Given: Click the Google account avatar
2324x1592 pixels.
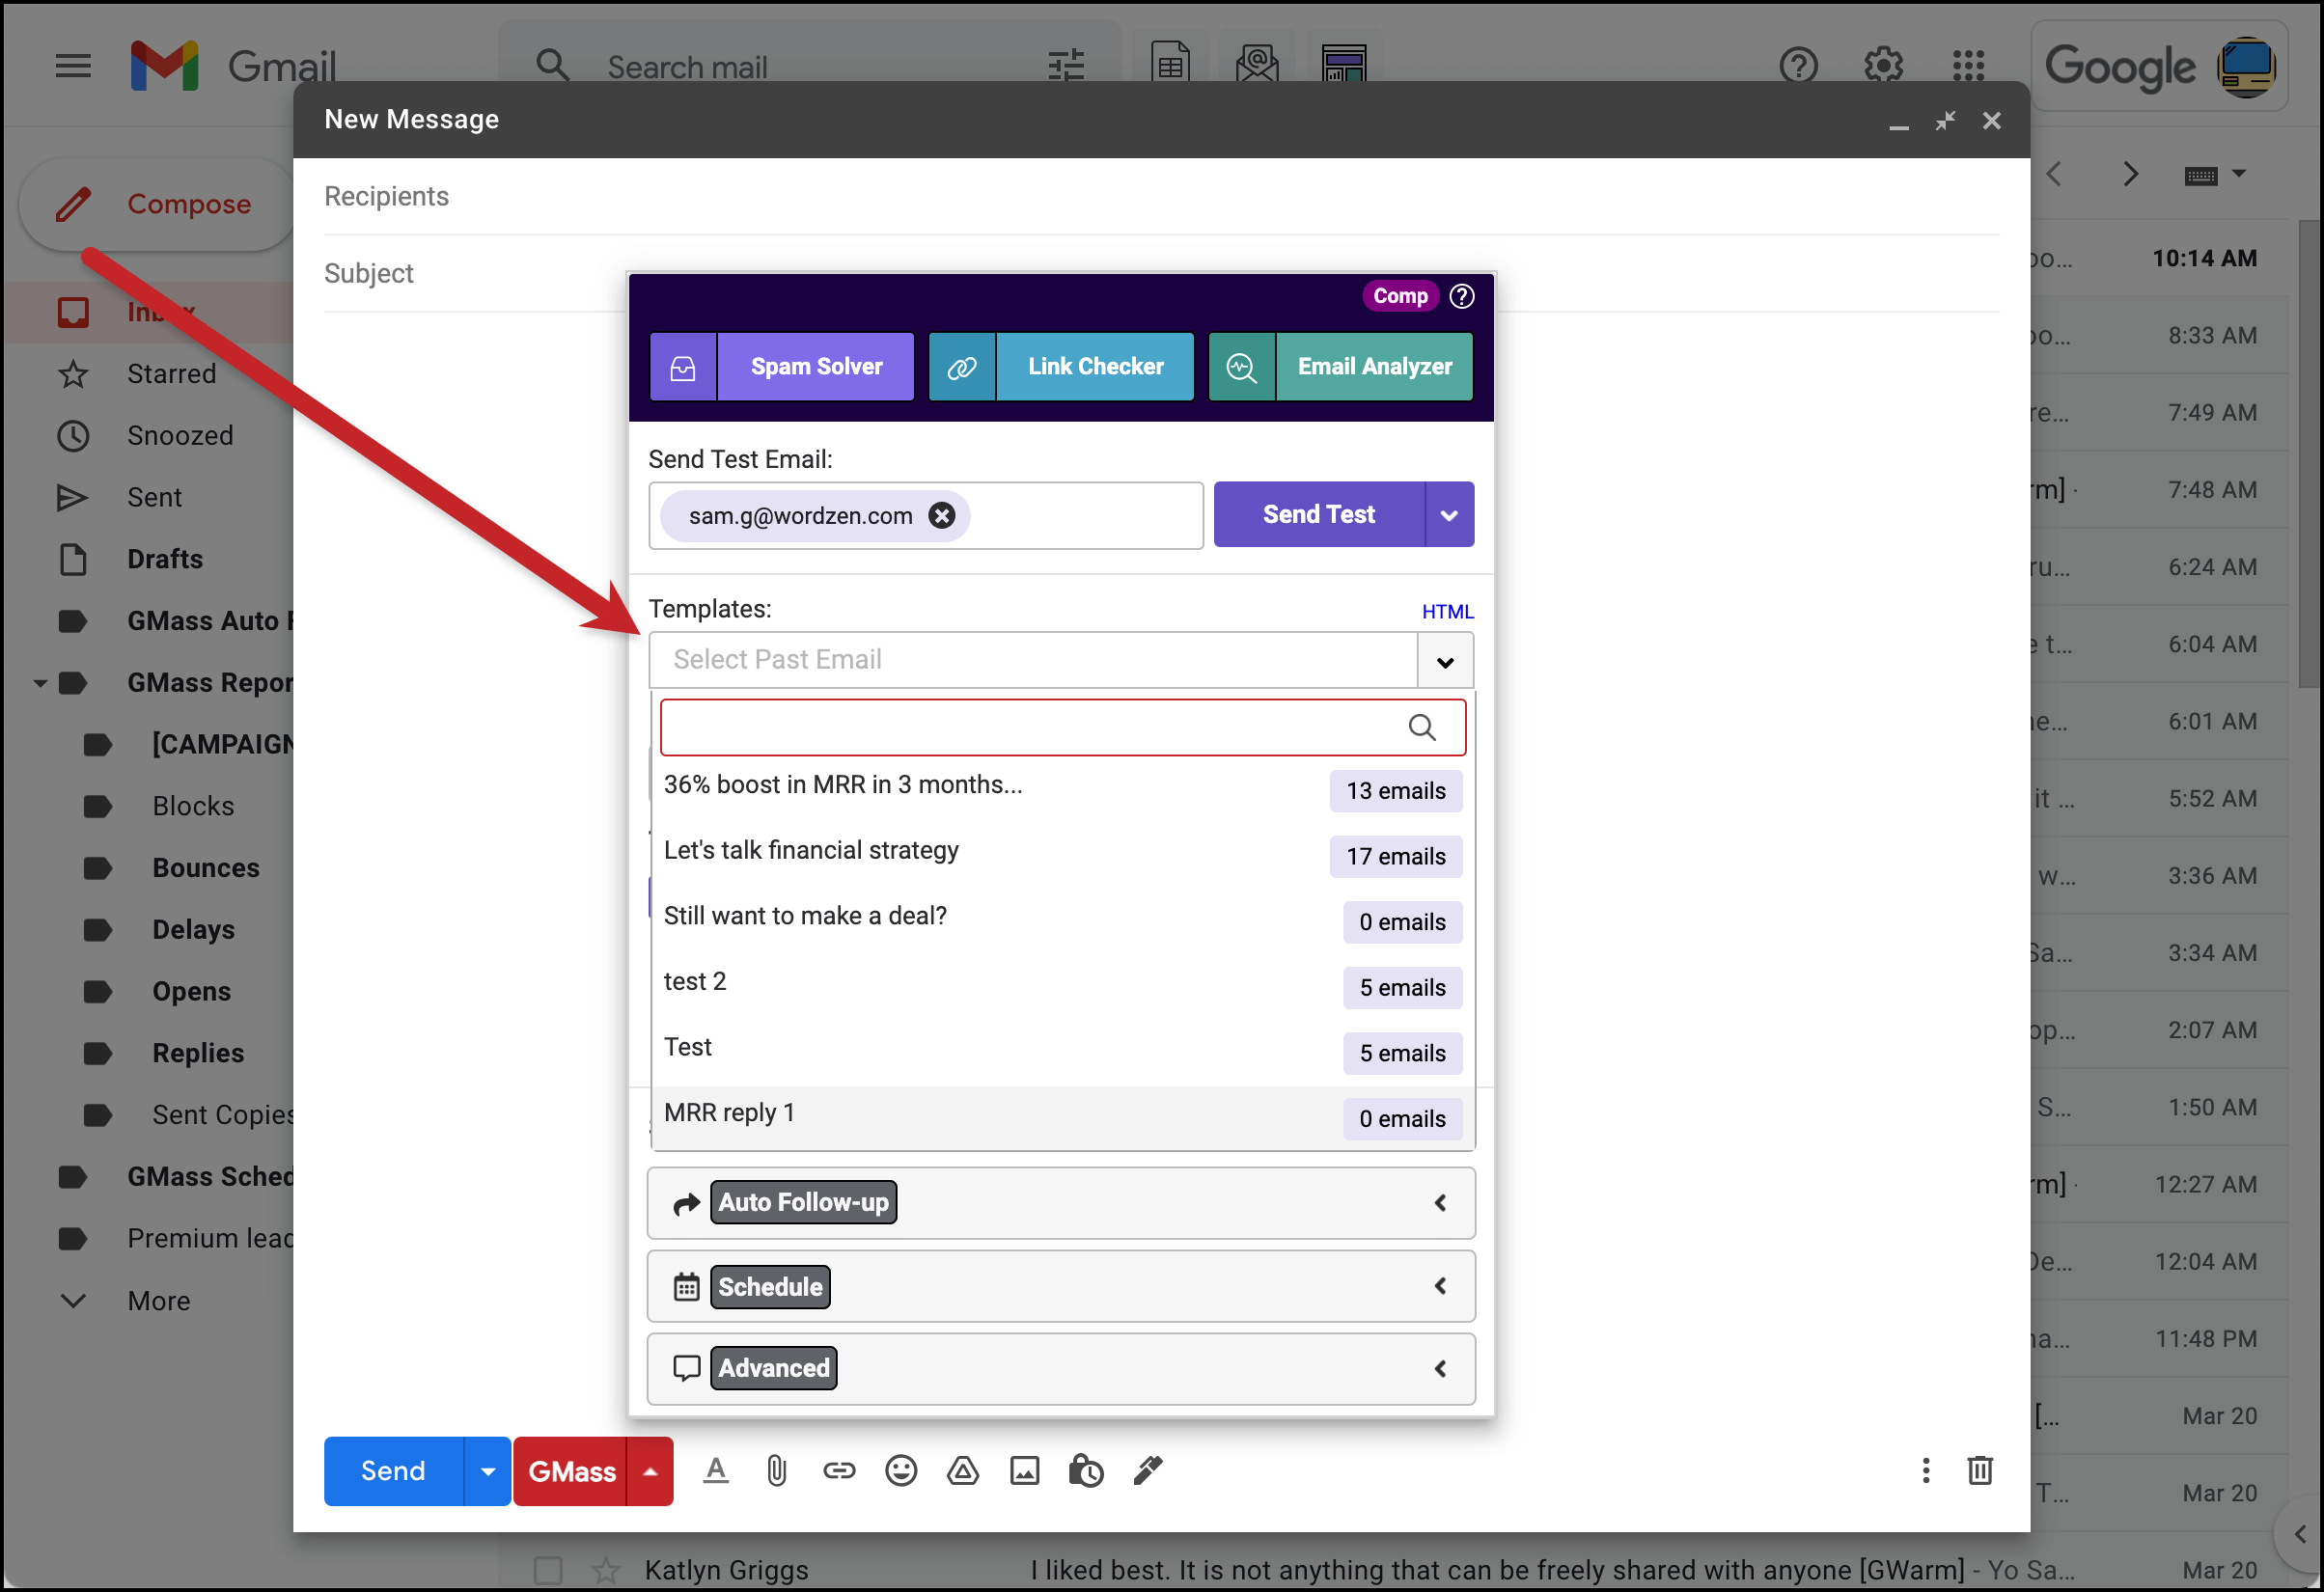Looking at the screenshot, I should (x=2246, y=66).
